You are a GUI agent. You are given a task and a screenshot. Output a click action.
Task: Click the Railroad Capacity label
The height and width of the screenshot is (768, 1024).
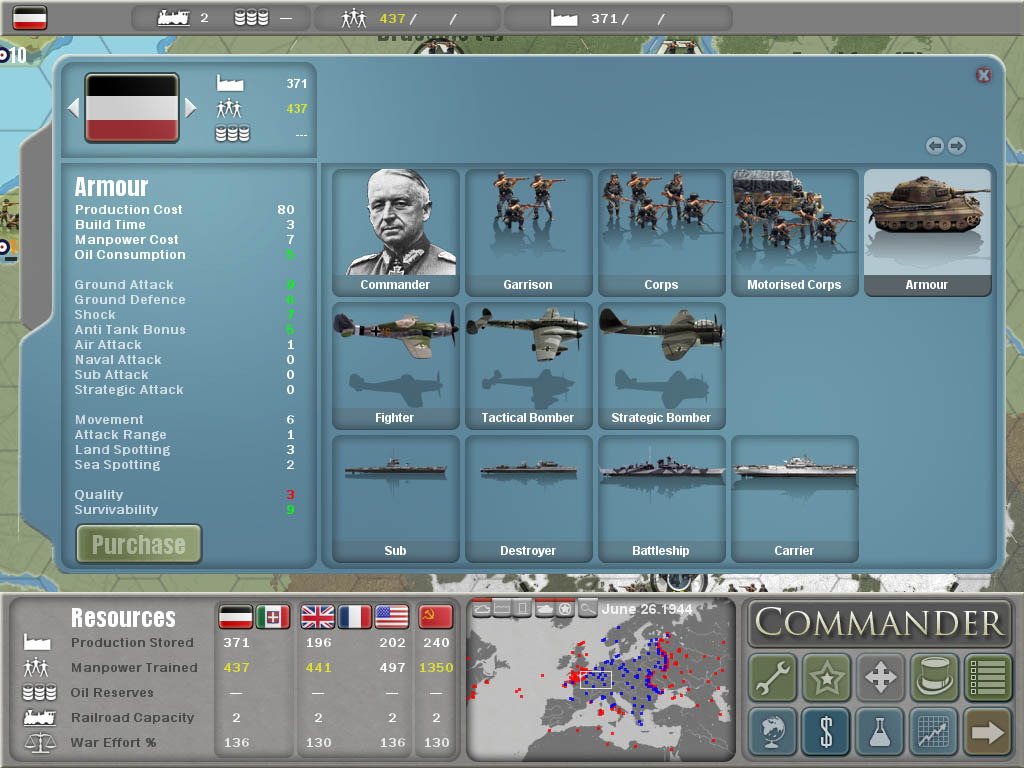133,717
